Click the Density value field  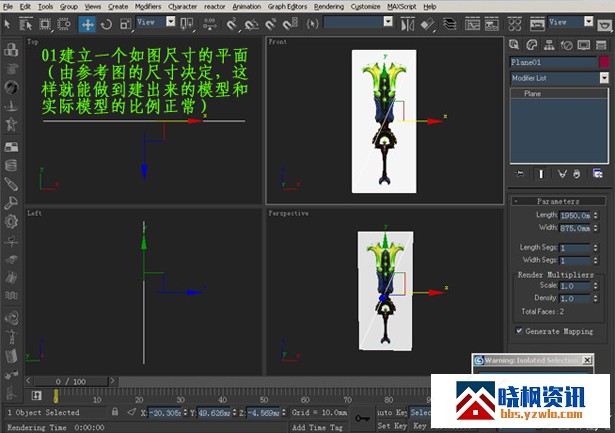click(x=575, y=298)
